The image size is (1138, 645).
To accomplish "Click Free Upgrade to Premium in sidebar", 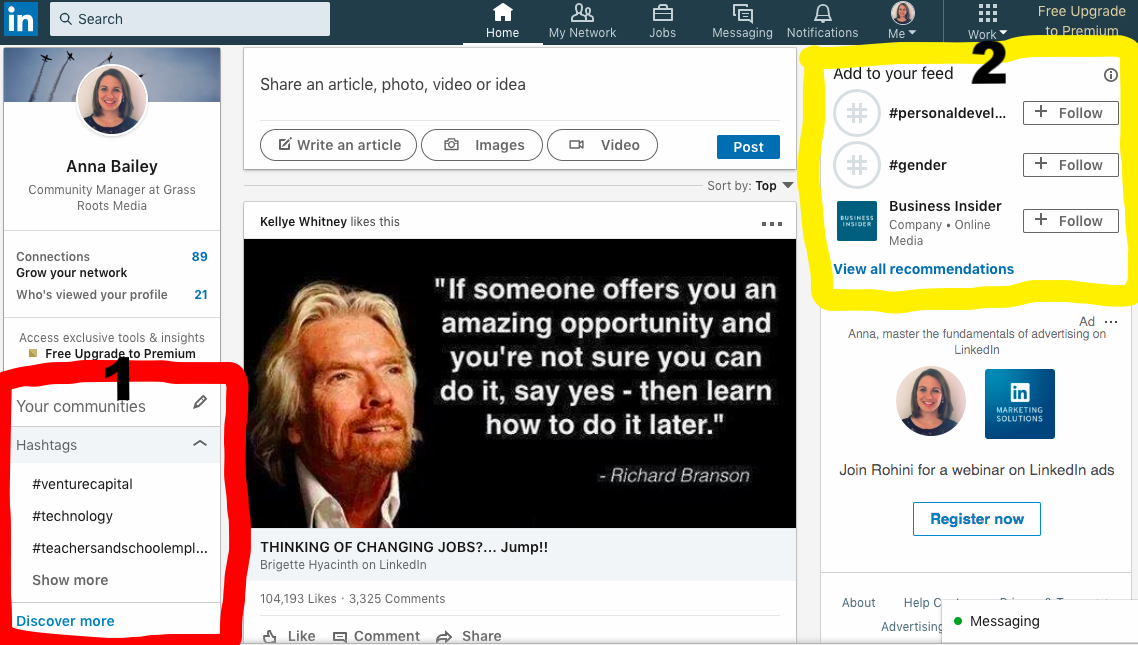I will (x=120, y=353).
